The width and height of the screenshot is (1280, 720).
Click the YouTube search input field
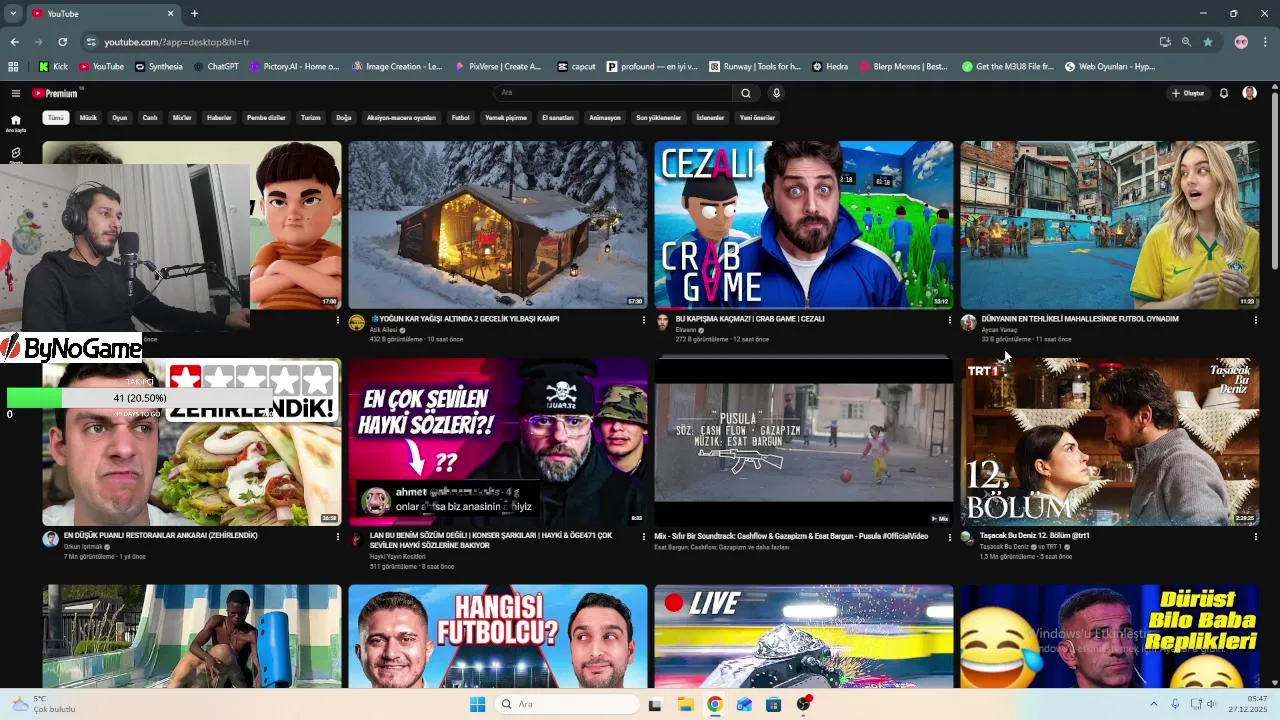pos(613,93)
